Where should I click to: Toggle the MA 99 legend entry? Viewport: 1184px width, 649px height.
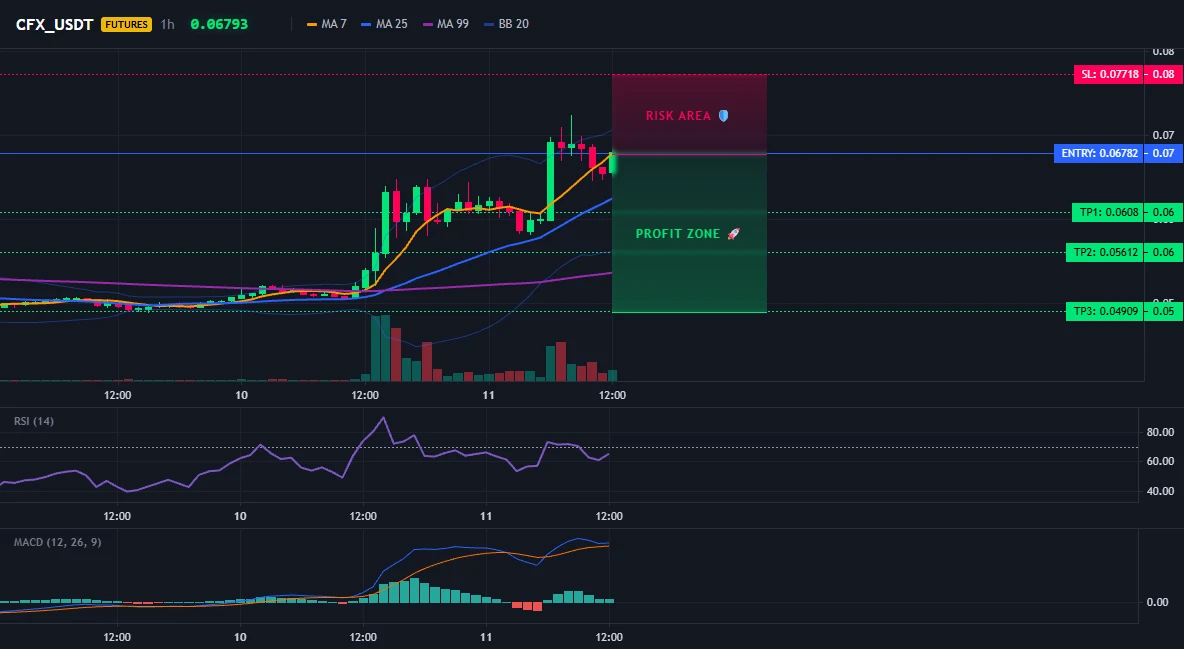[445, 24]
